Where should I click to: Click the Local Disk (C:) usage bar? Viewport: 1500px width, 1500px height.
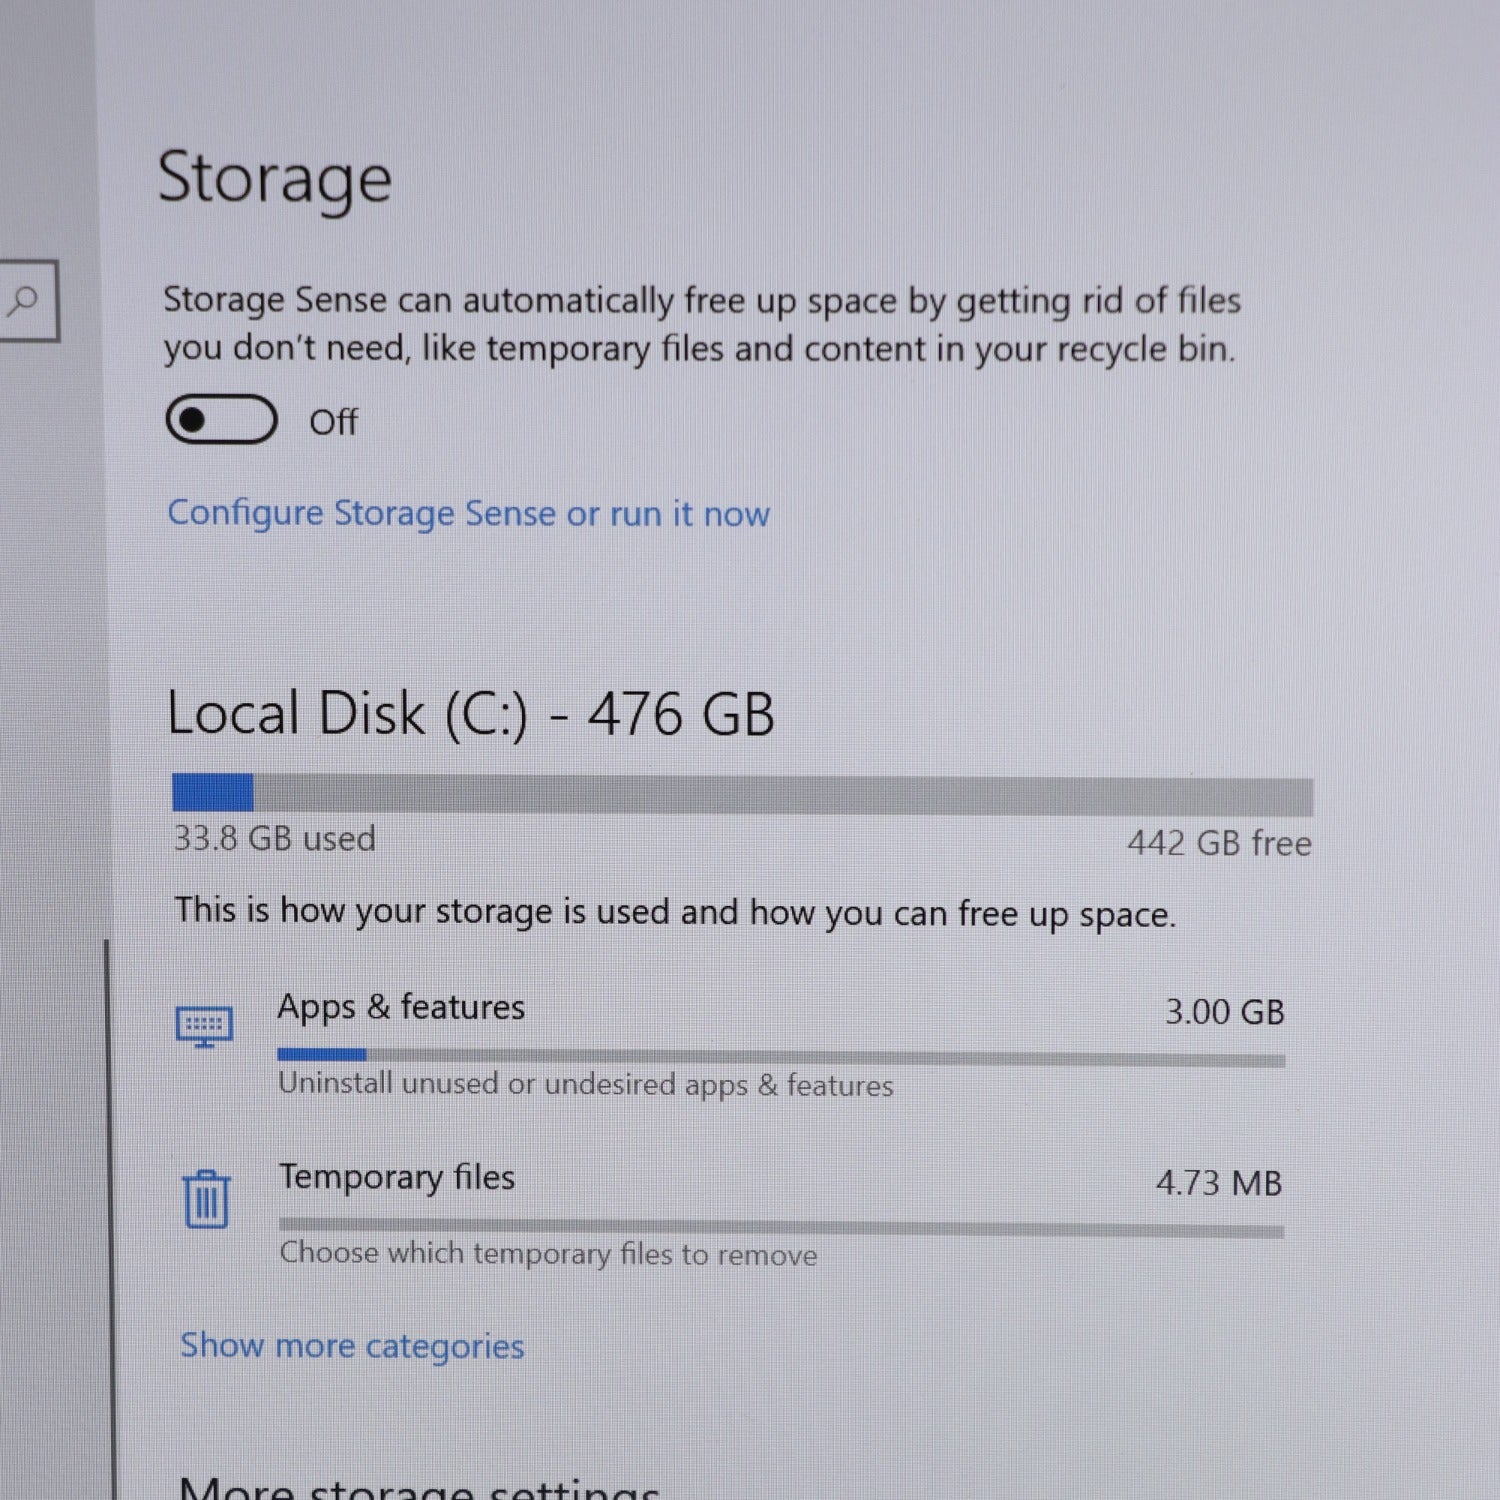tap(742, 795)
